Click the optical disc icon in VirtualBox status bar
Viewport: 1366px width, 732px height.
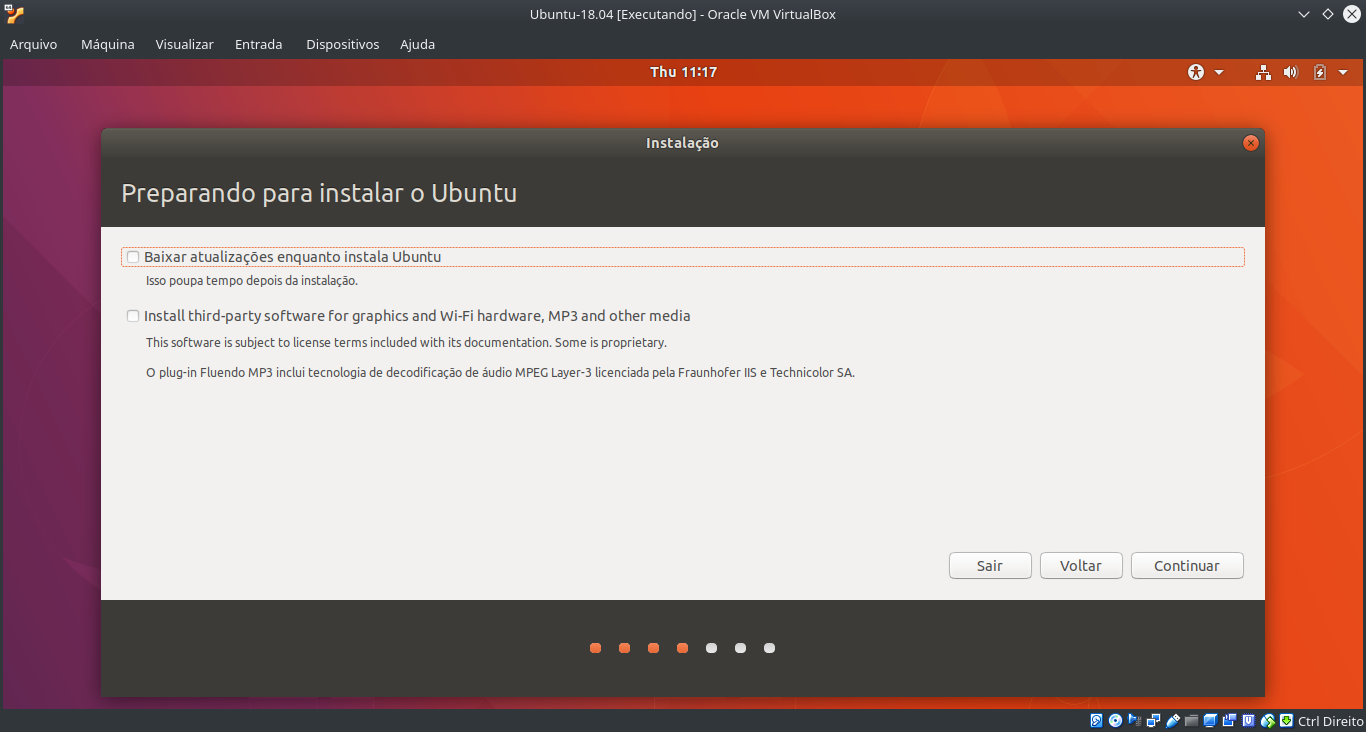click(x=1116, y=720)
